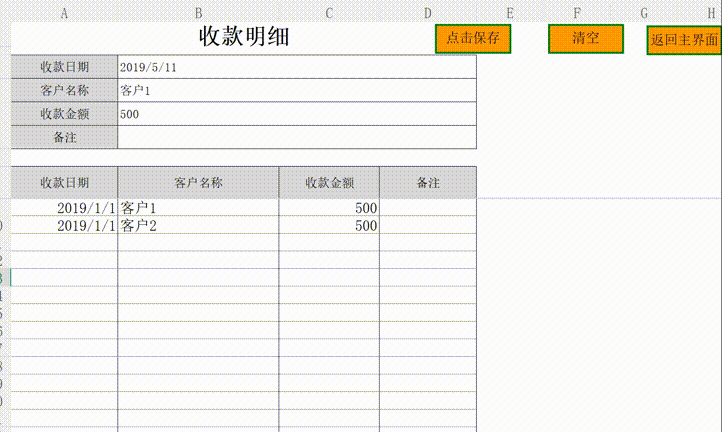Click the 客户名称 label in the form

point(64,90)
